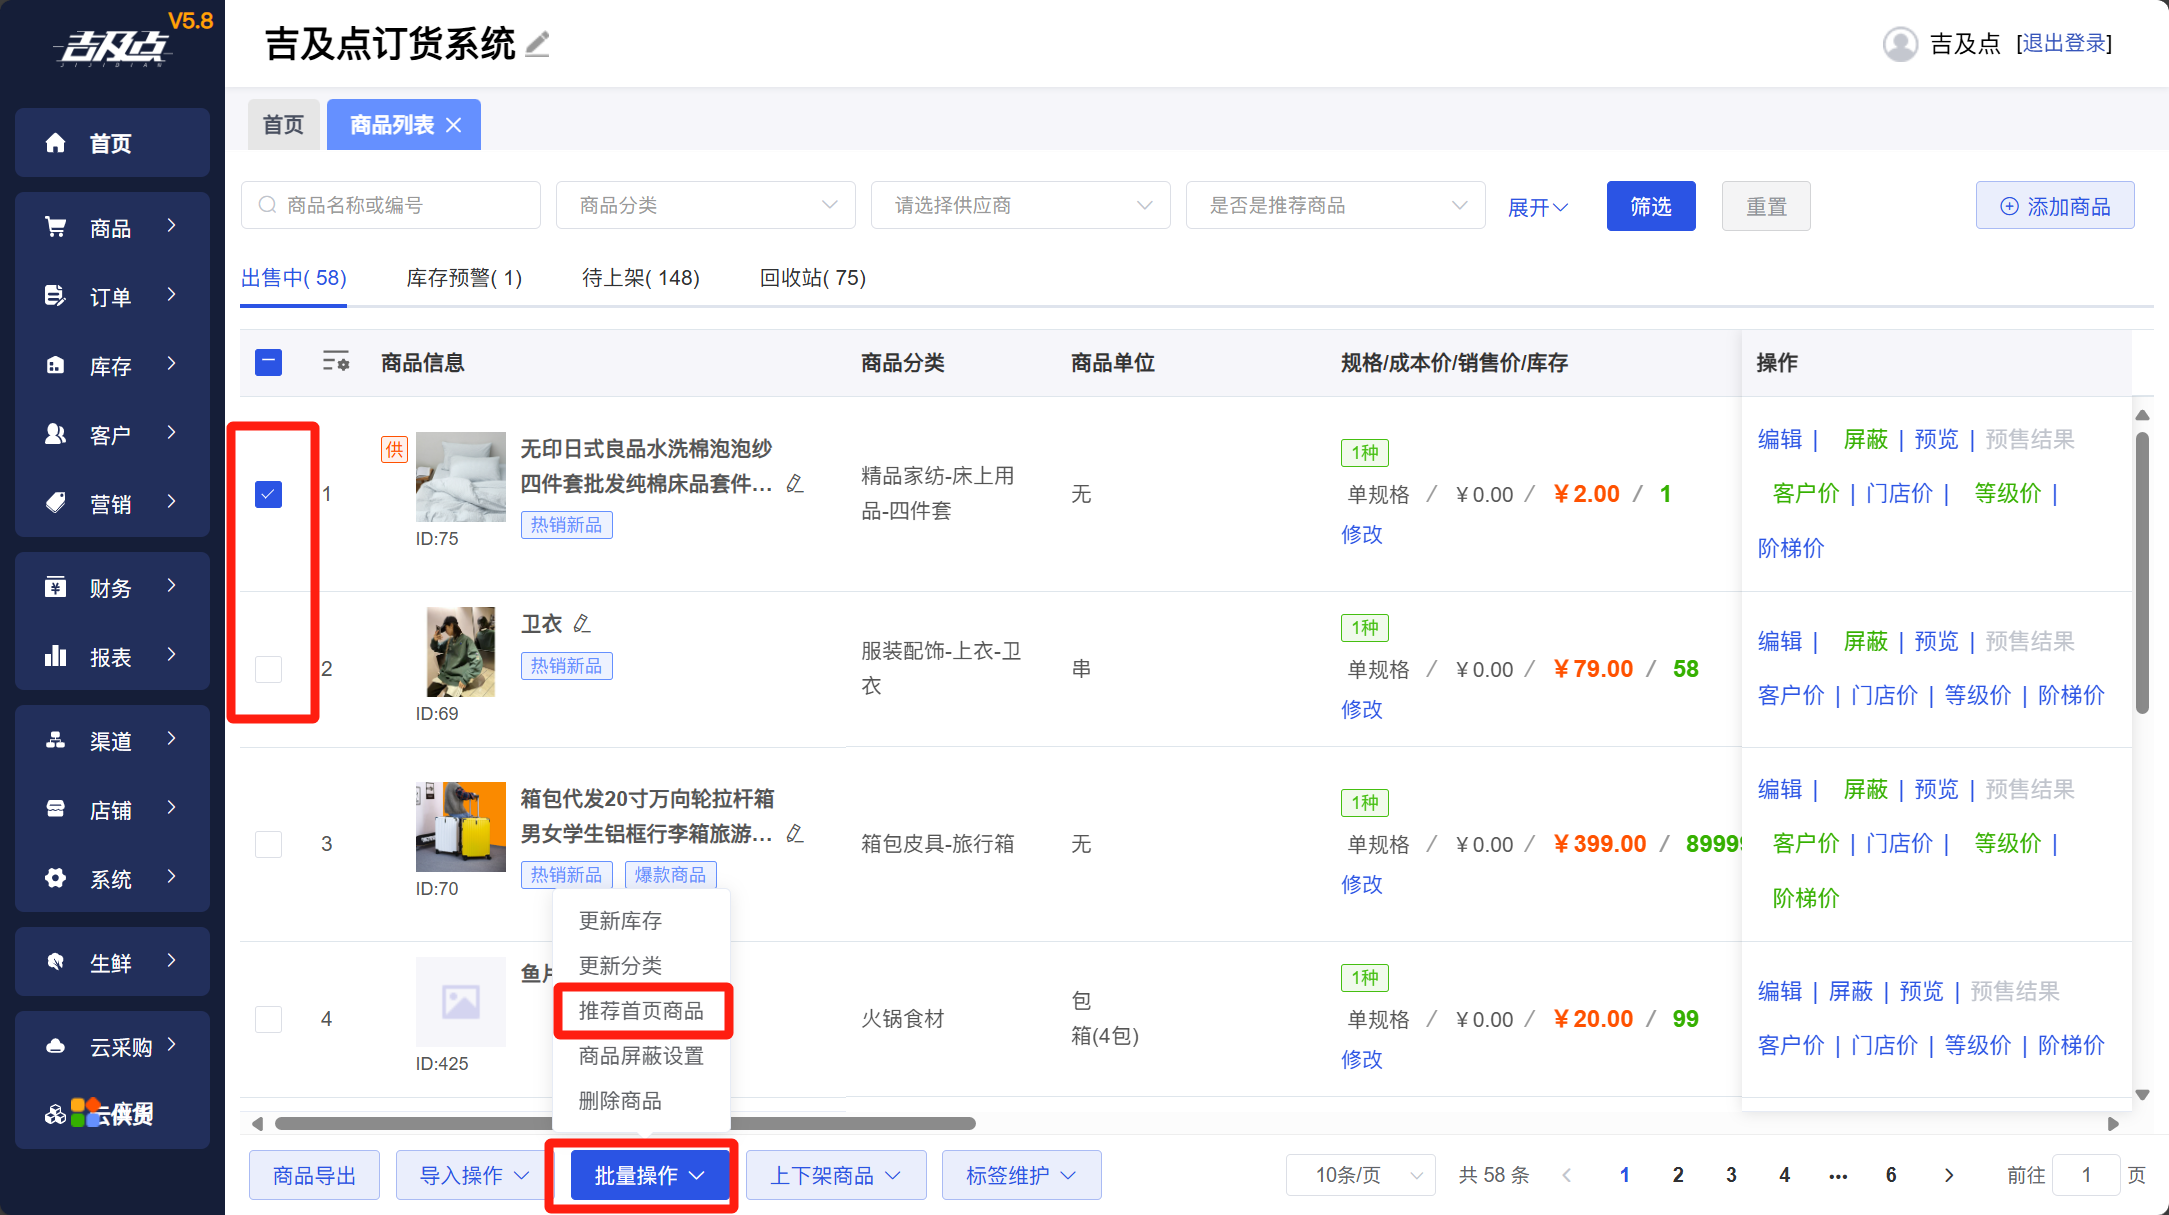Click the pencil edit icon beside system title
Screen dimensions: 2169x1215
click(x=538, y=44)
